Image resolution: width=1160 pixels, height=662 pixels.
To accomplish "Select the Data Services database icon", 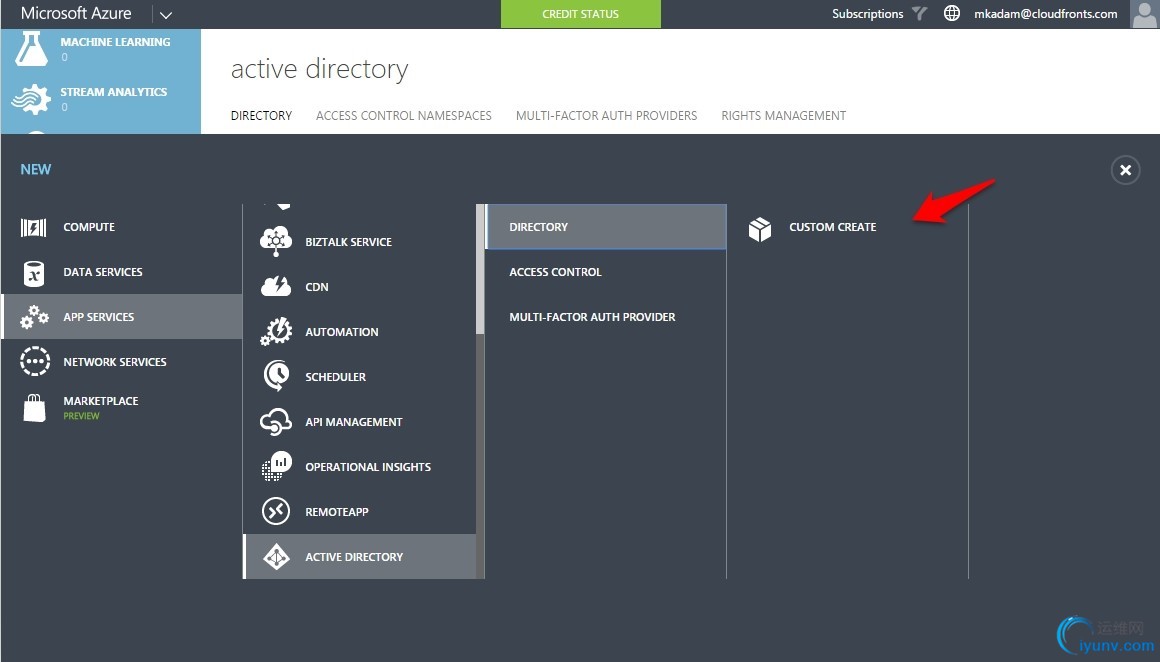I will click(34, 273).
